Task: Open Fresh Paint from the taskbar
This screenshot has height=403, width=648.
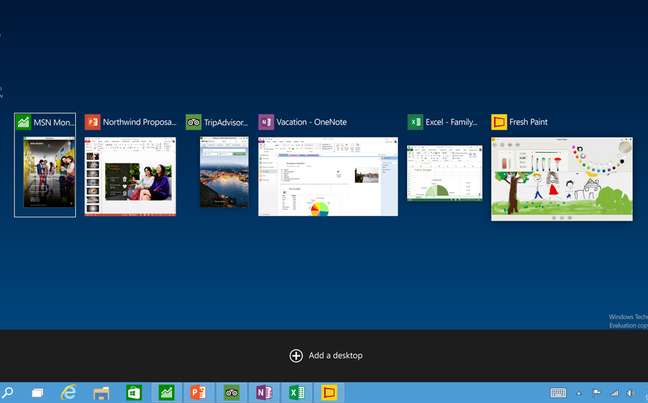Action: [329, 393]
